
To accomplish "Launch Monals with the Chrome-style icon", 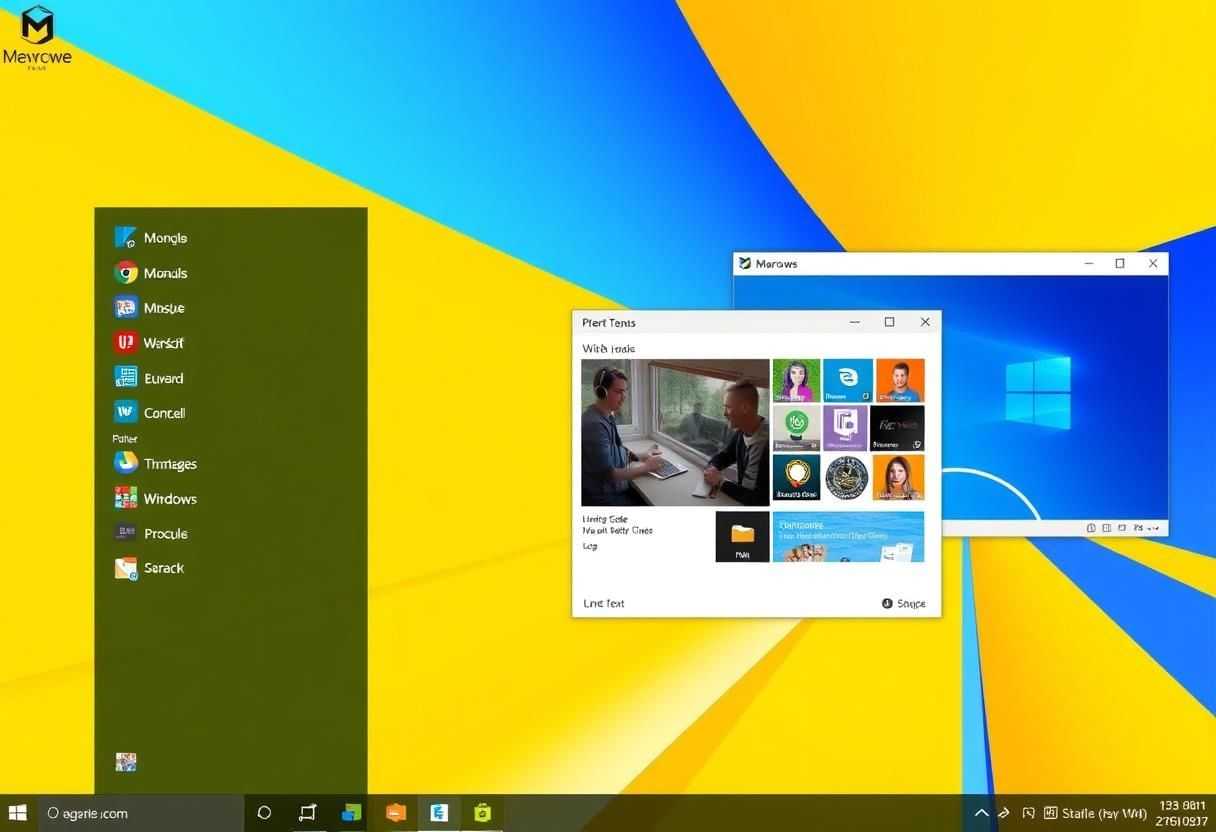I will [x=151, y=273].
